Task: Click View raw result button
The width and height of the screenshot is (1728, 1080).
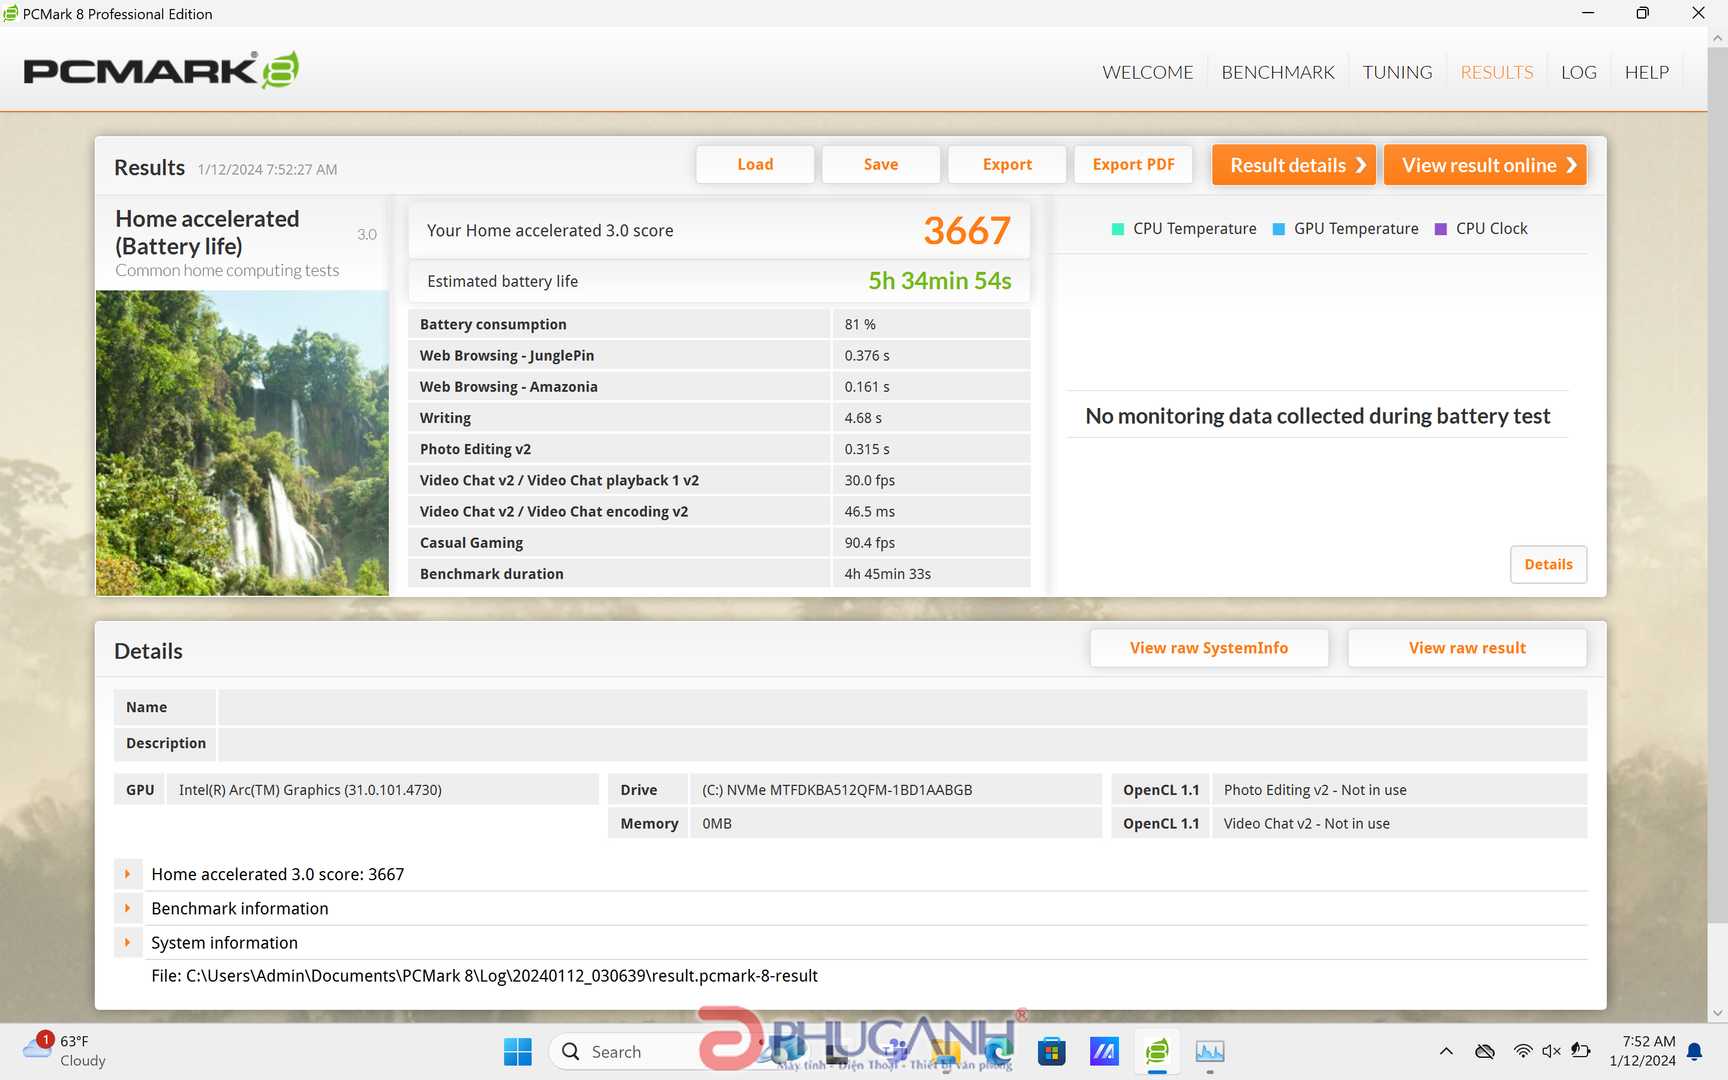Action: pyautogui.click(x=1467, y=648)
